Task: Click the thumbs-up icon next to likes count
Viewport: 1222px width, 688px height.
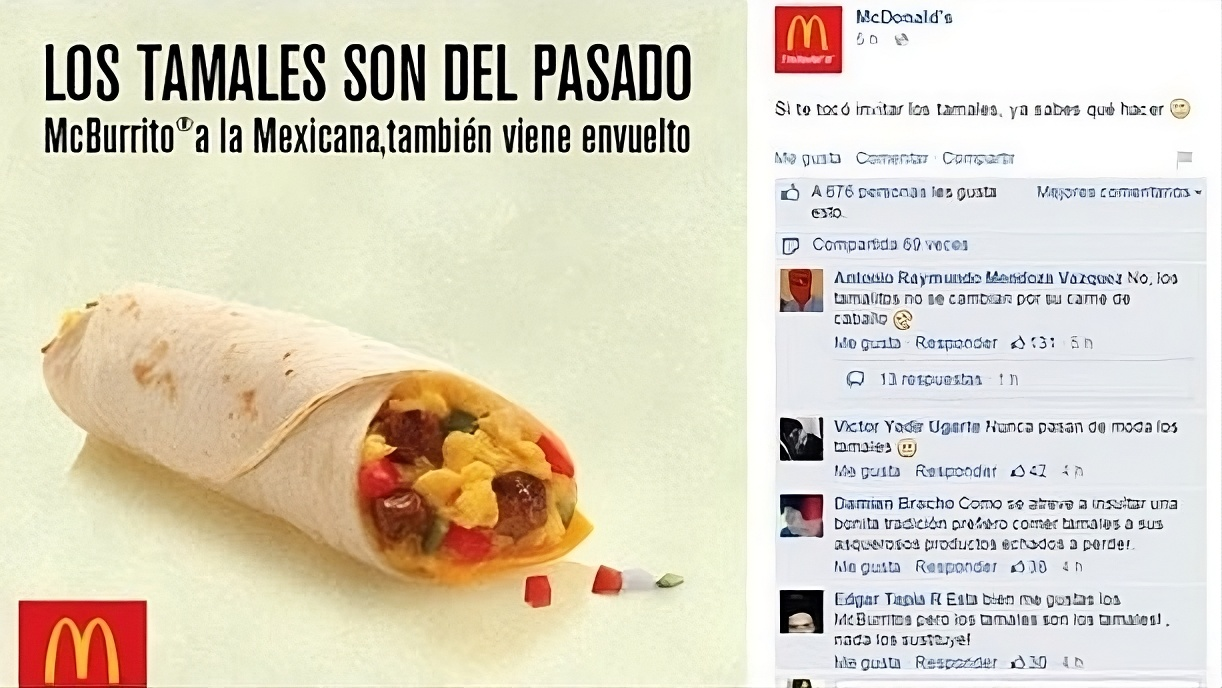Action: [791, 193]
